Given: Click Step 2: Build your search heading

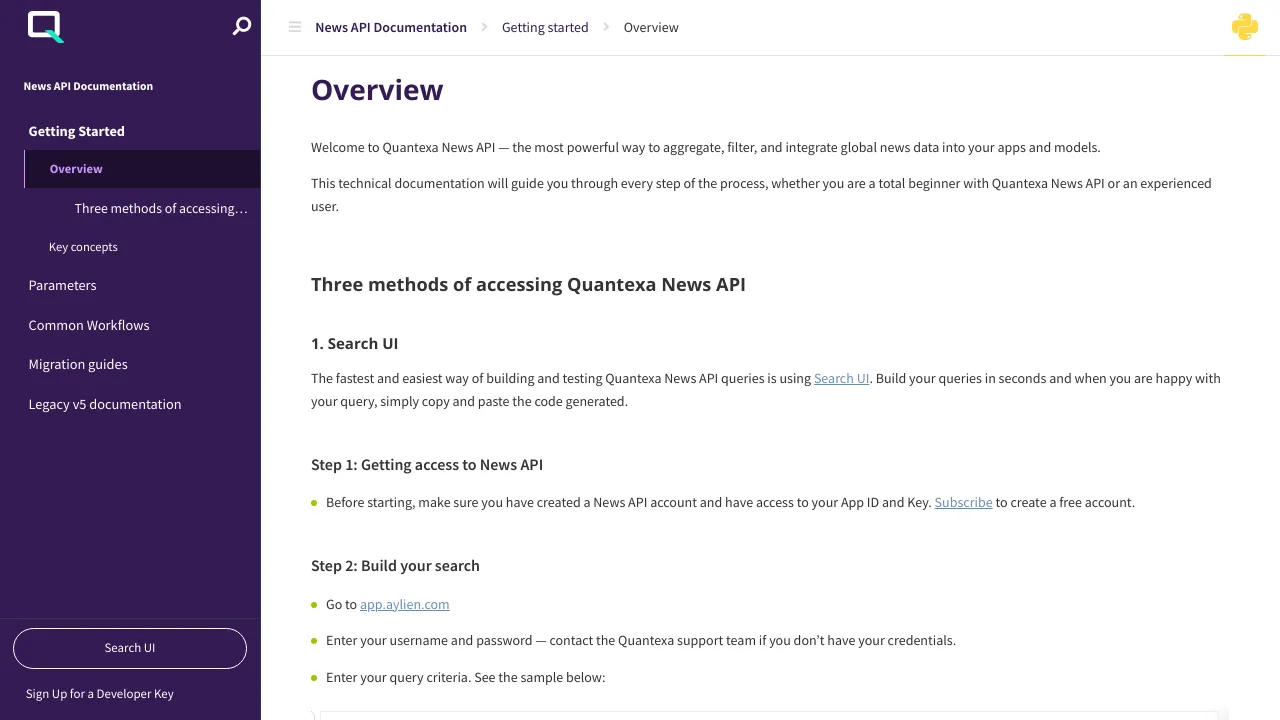Looking at the screenshot, I should tap(395, 565).
